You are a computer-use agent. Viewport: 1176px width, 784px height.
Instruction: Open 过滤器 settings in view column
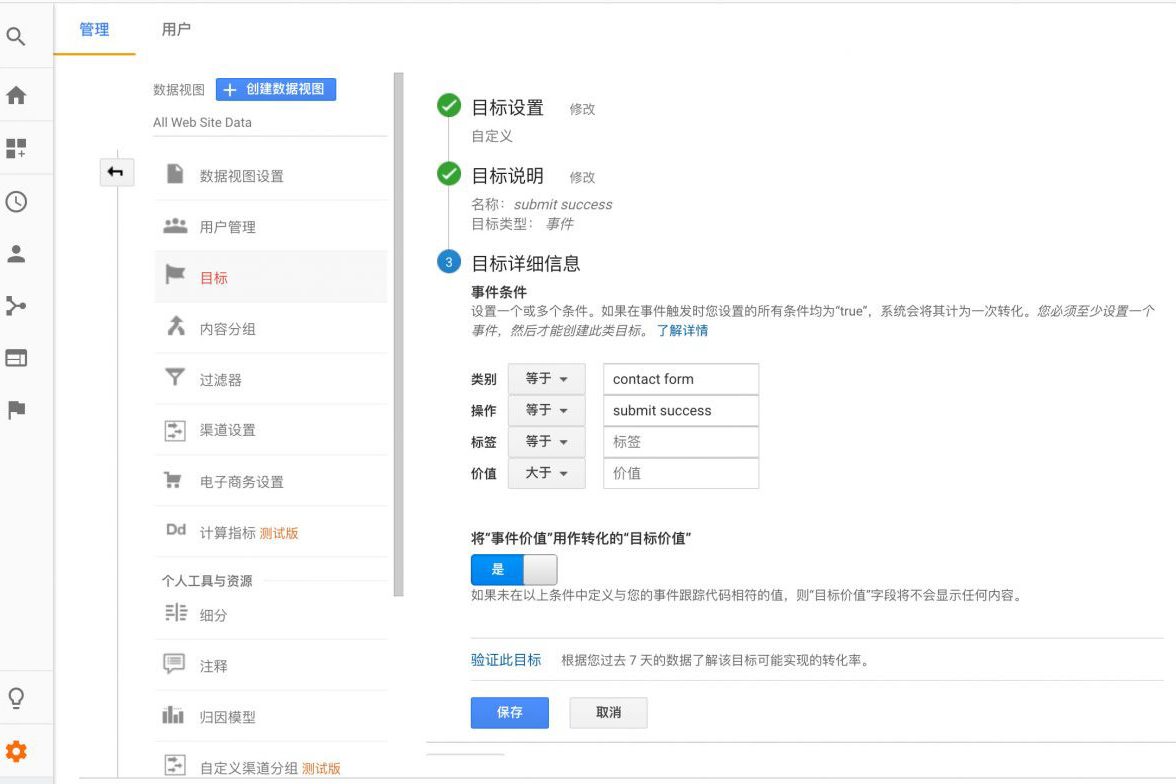click(x=221, y=380)
